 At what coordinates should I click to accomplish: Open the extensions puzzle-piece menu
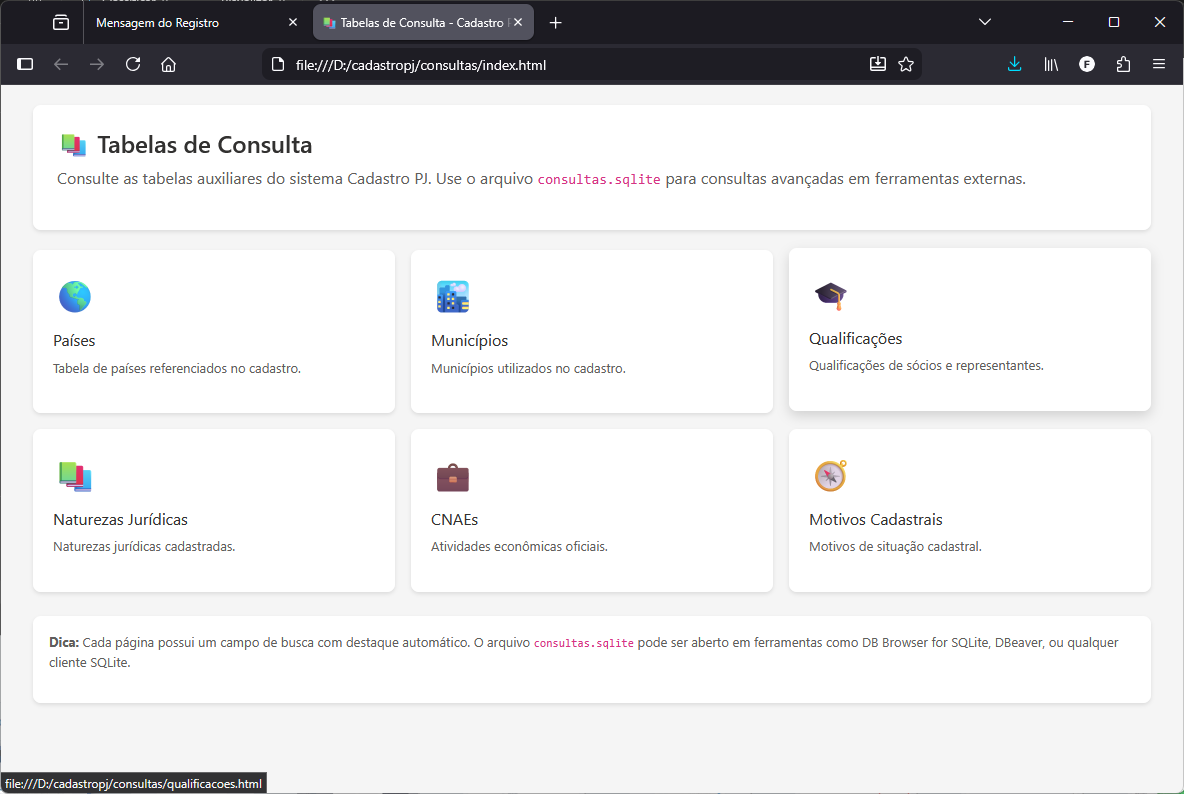point(1123,64)
